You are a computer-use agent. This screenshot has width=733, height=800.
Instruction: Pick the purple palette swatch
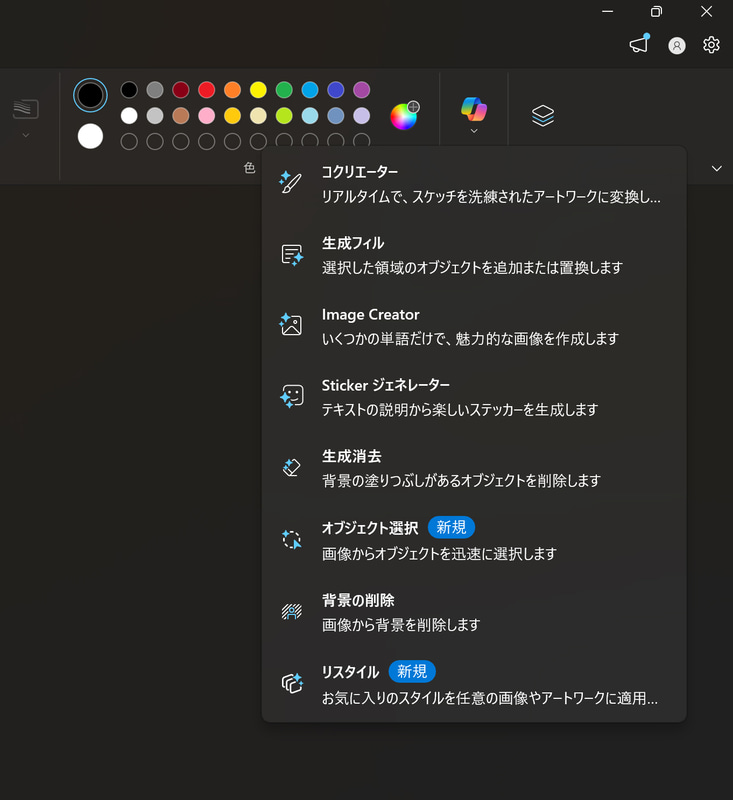[362, 90]
